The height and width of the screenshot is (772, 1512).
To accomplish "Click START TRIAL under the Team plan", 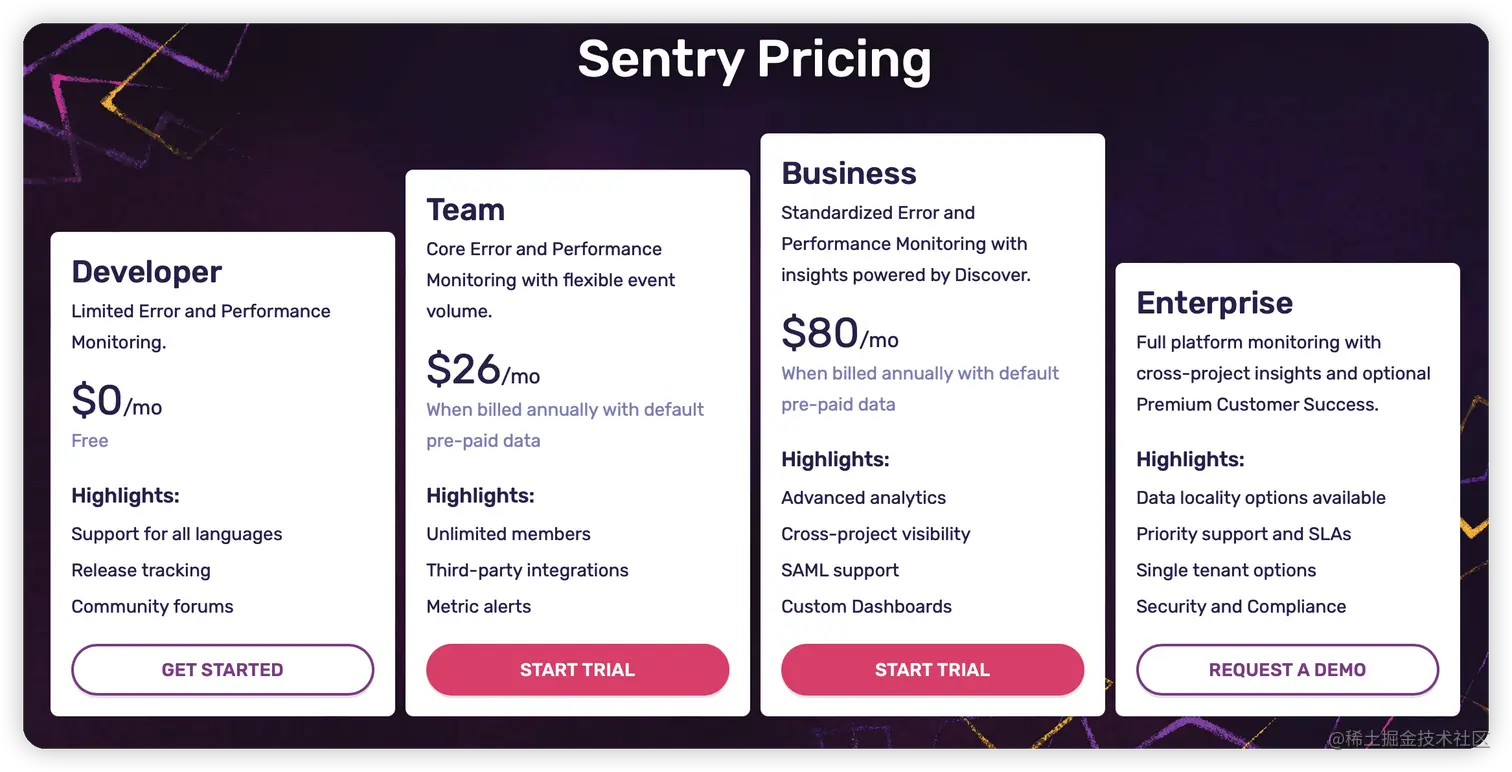I will 577,670.
